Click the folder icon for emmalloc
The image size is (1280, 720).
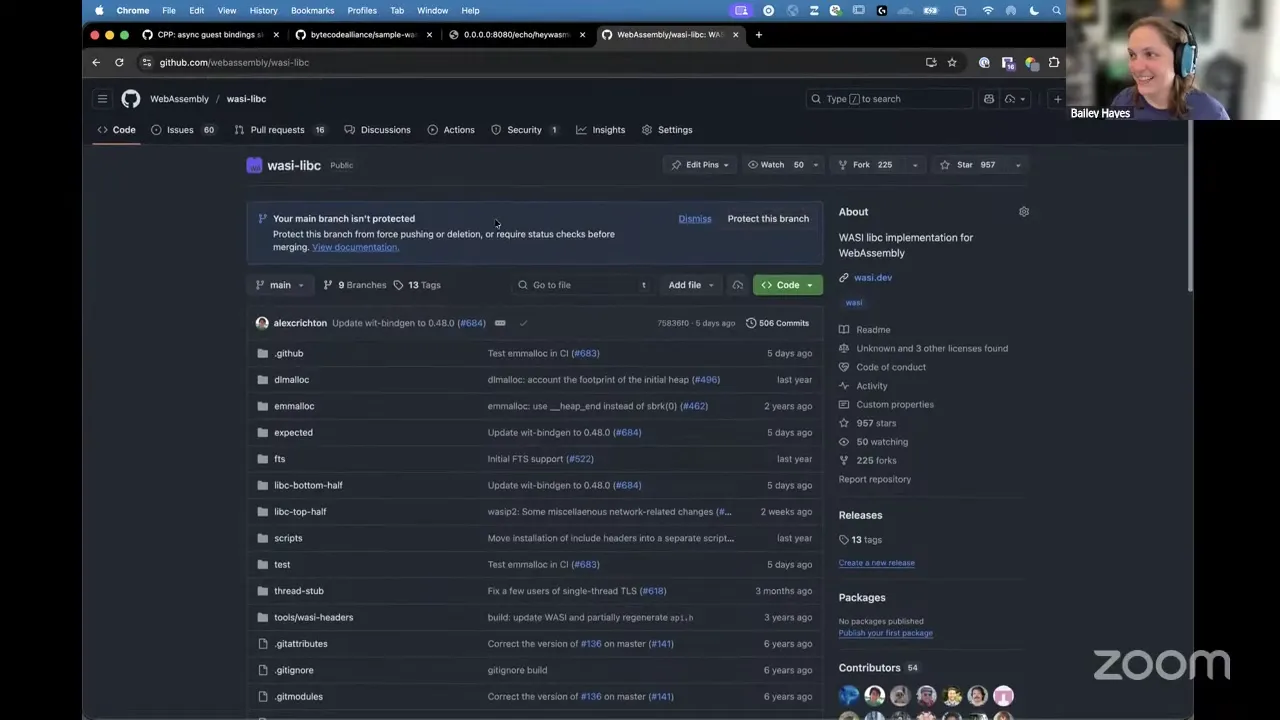click(263, 406)
